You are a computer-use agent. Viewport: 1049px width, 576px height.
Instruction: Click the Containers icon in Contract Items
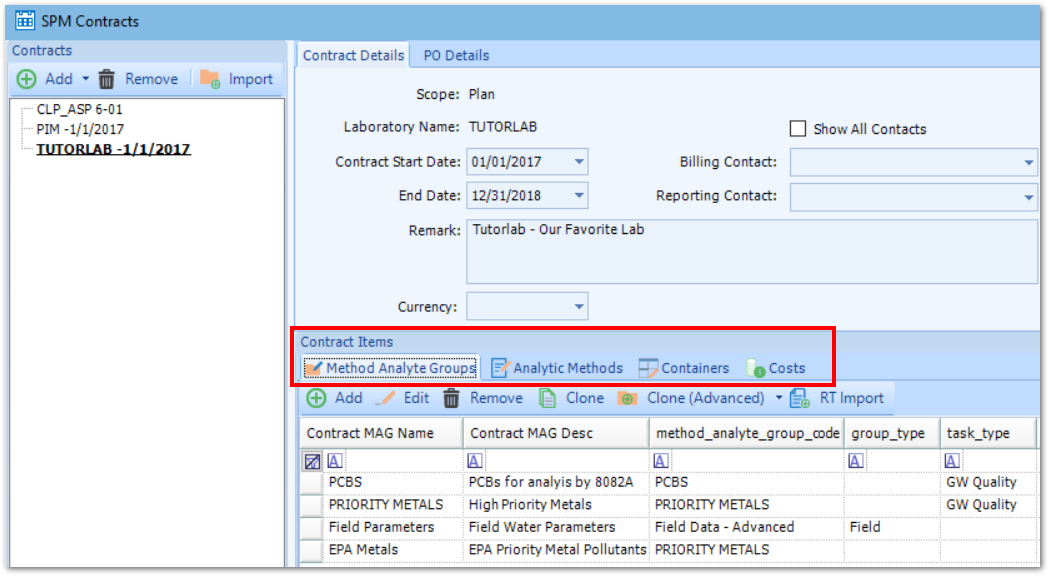(649, 367)
